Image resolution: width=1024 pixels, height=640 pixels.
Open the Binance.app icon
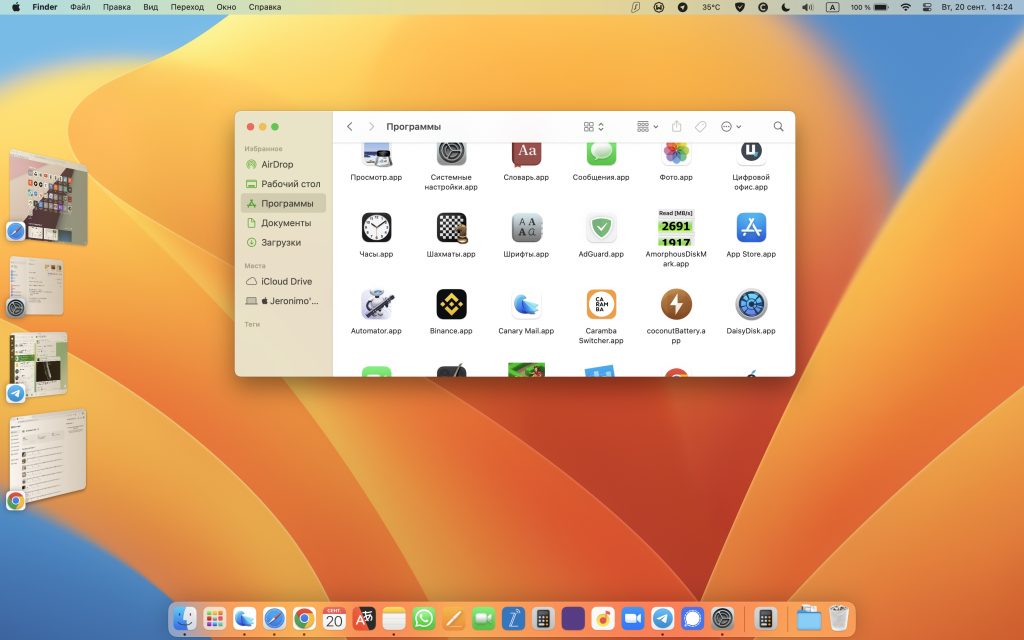pyautogui.click(x=452, y=304)
